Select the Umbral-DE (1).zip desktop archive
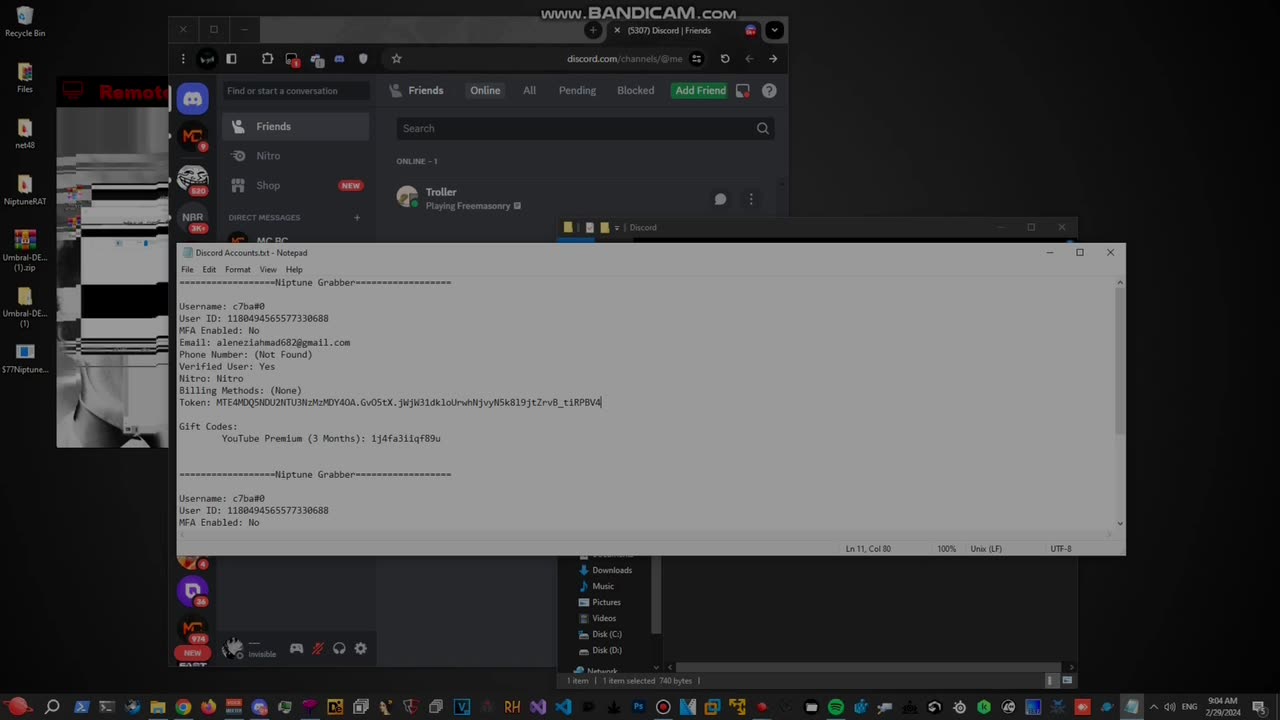The height and width of the screenshot is (720, 1280). click(25, 251)
